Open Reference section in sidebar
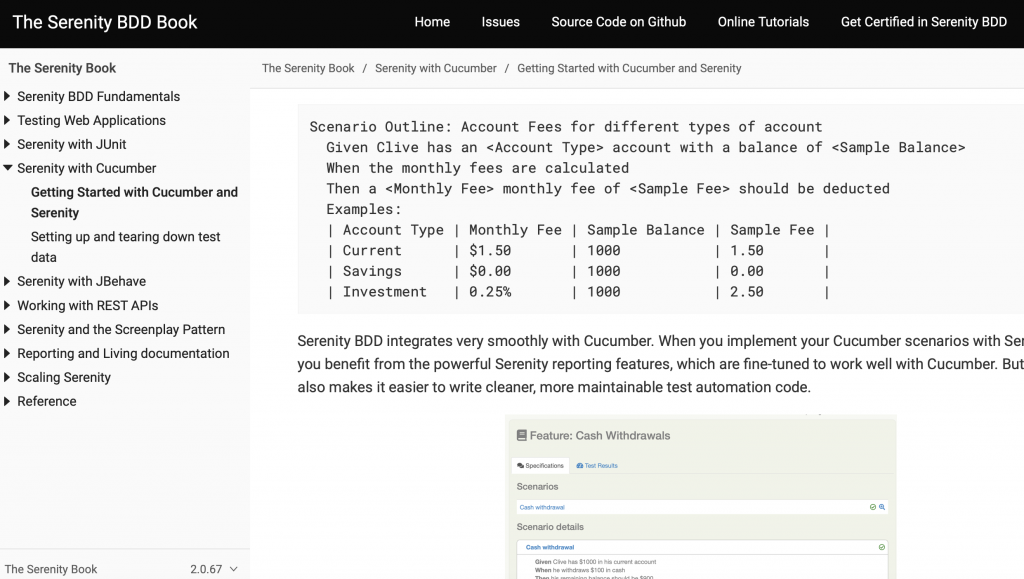1024x579 pixels. pos(46,401)
